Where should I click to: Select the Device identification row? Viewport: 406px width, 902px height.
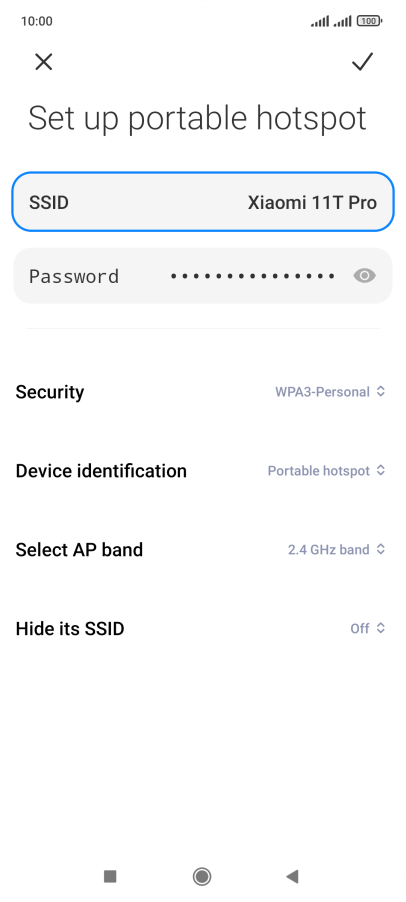click(203, 471)
